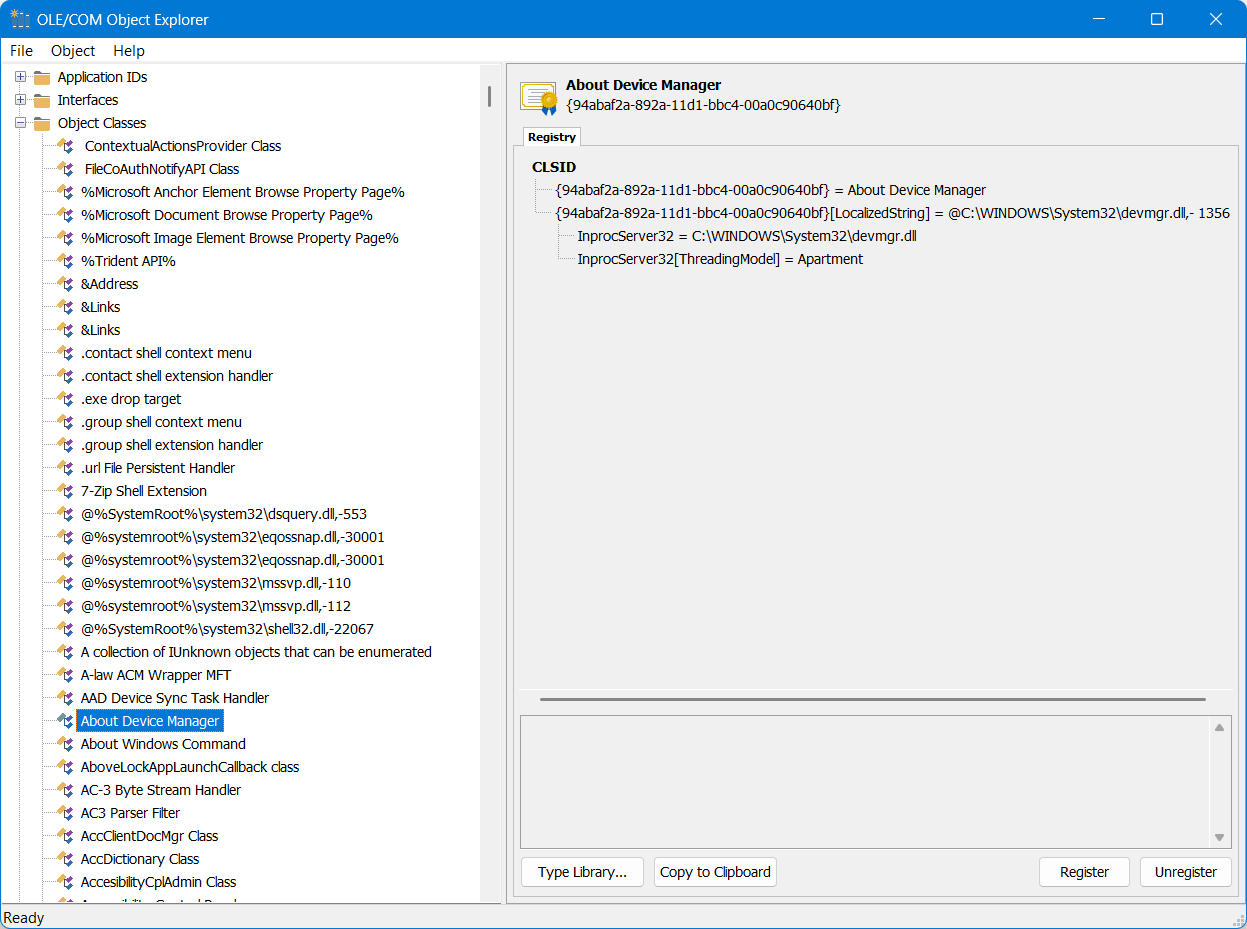
Task: Select @%SystemRoot%\system32\dsquery.dll,-553 entry
Action: pos(224,514)
